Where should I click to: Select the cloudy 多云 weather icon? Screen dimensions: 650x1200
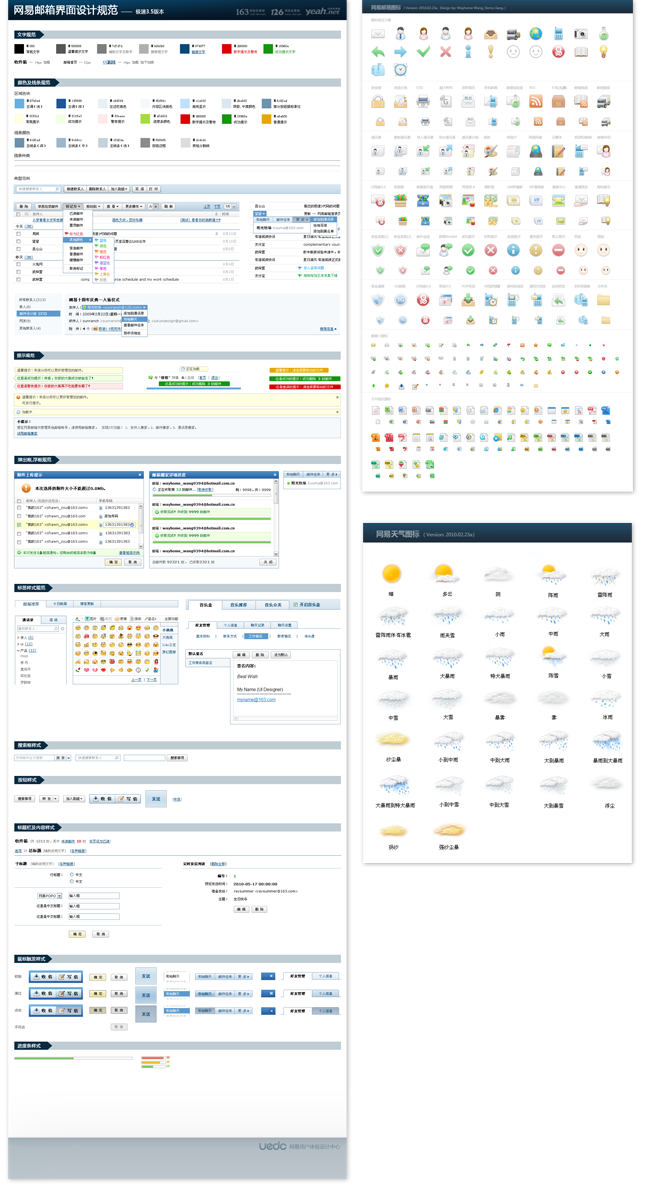pyautogui.click(x=445, y=573)
